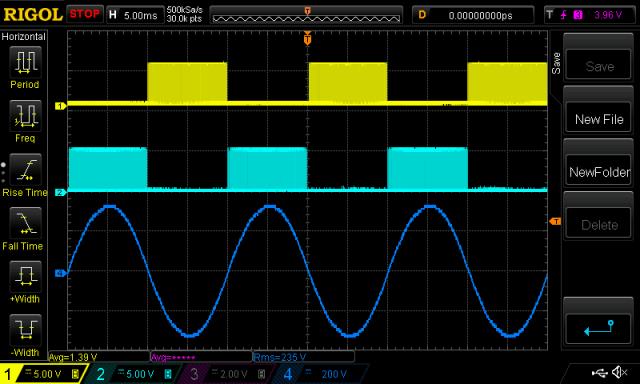Click the orange trigger level marker

555,221
